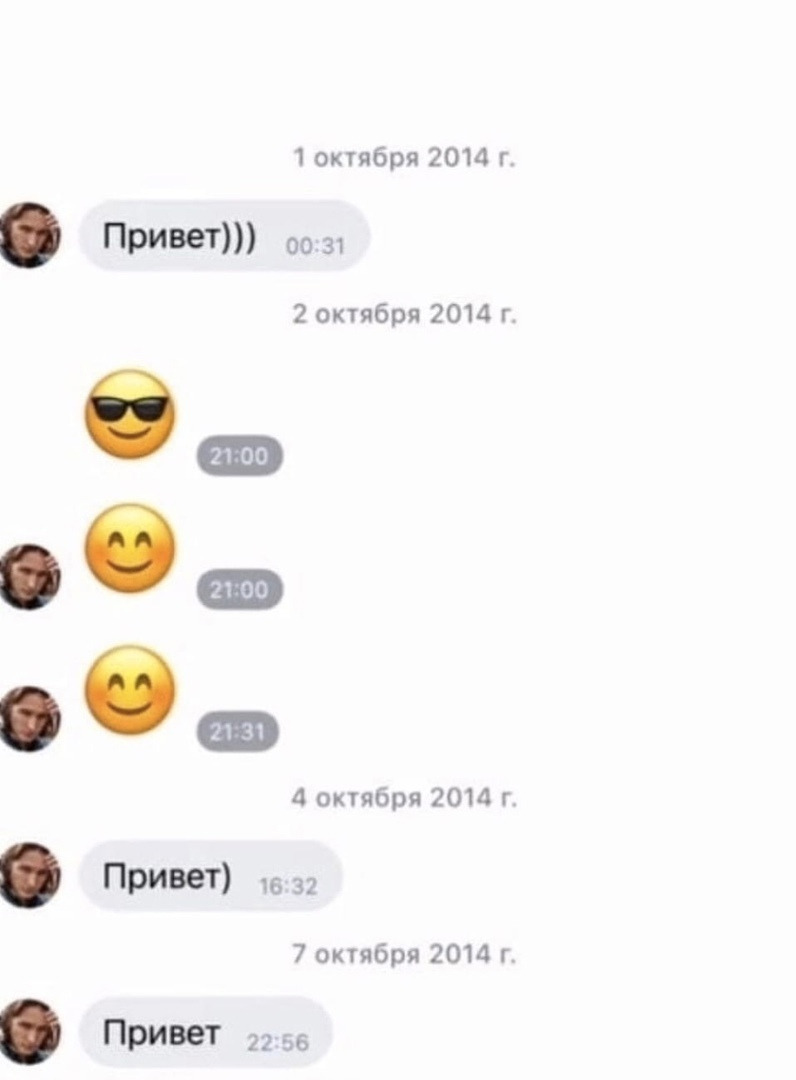Open avatar beside the 21:31 smiling emoji
The height and width of the screenshot is (1080, 796).
pos(28,718)
